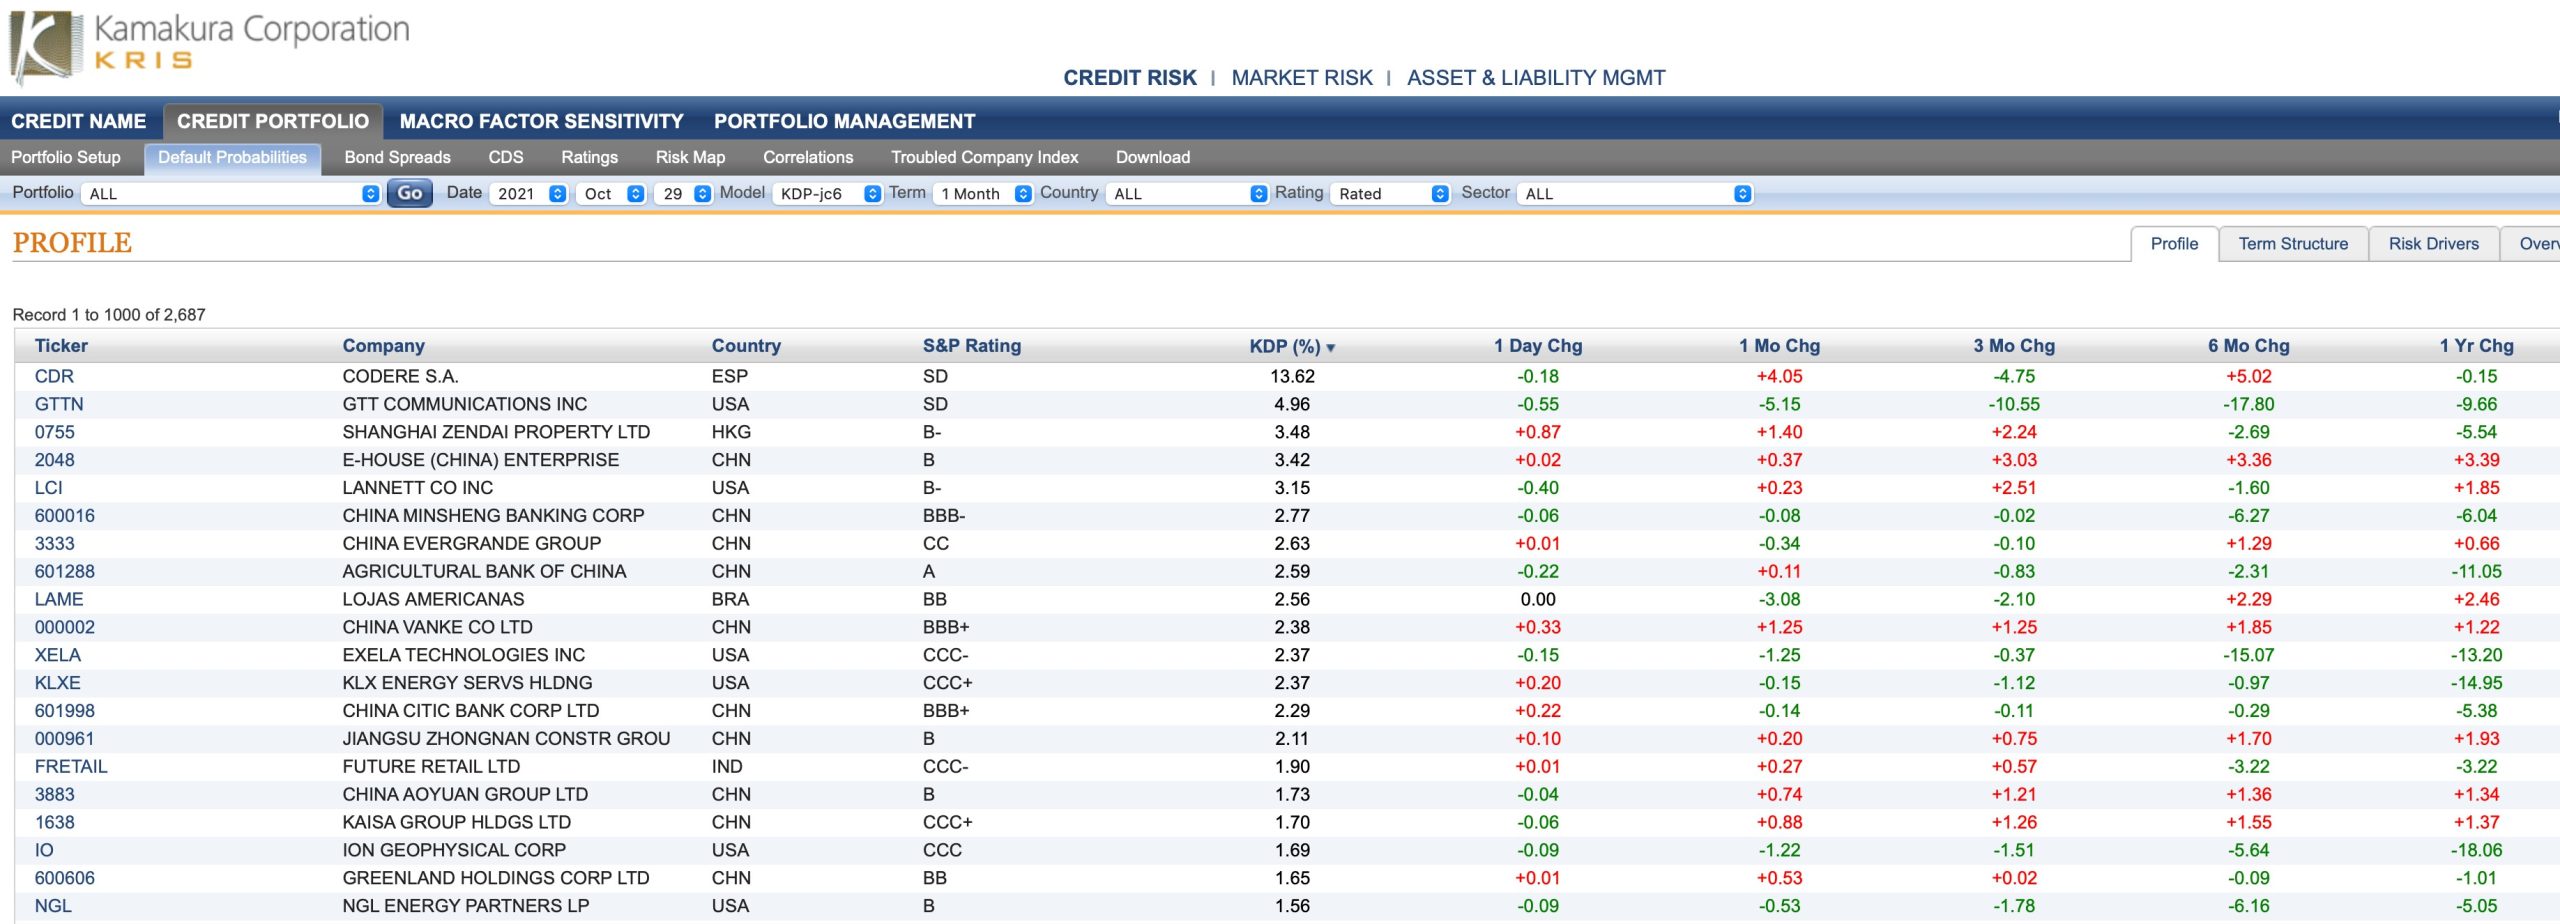Sort by the S&P Rating column header
The width and height of the screenshot is (2560, 924).
pos(972,346)
